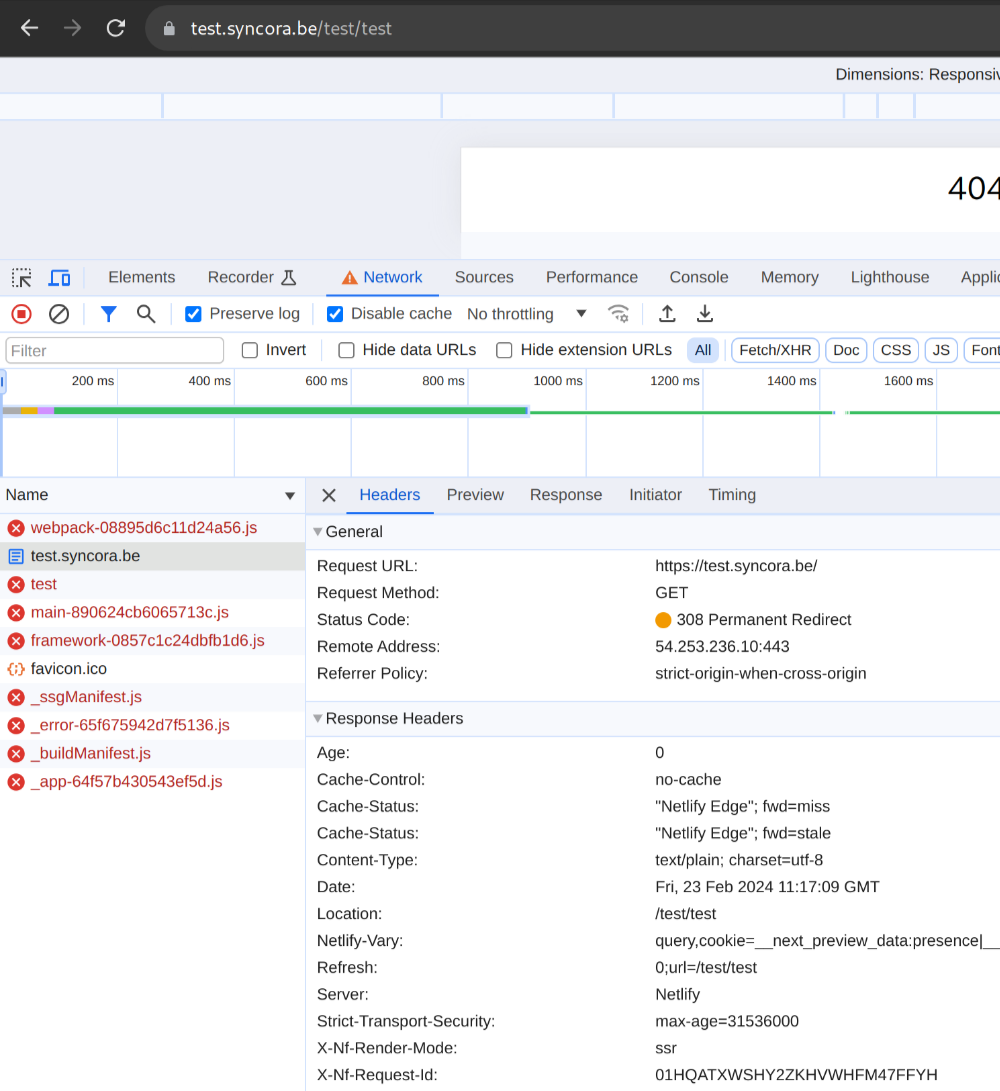This screenshot has width=1000, height=1091.
Task: Clear the network log
Action: 59,314
